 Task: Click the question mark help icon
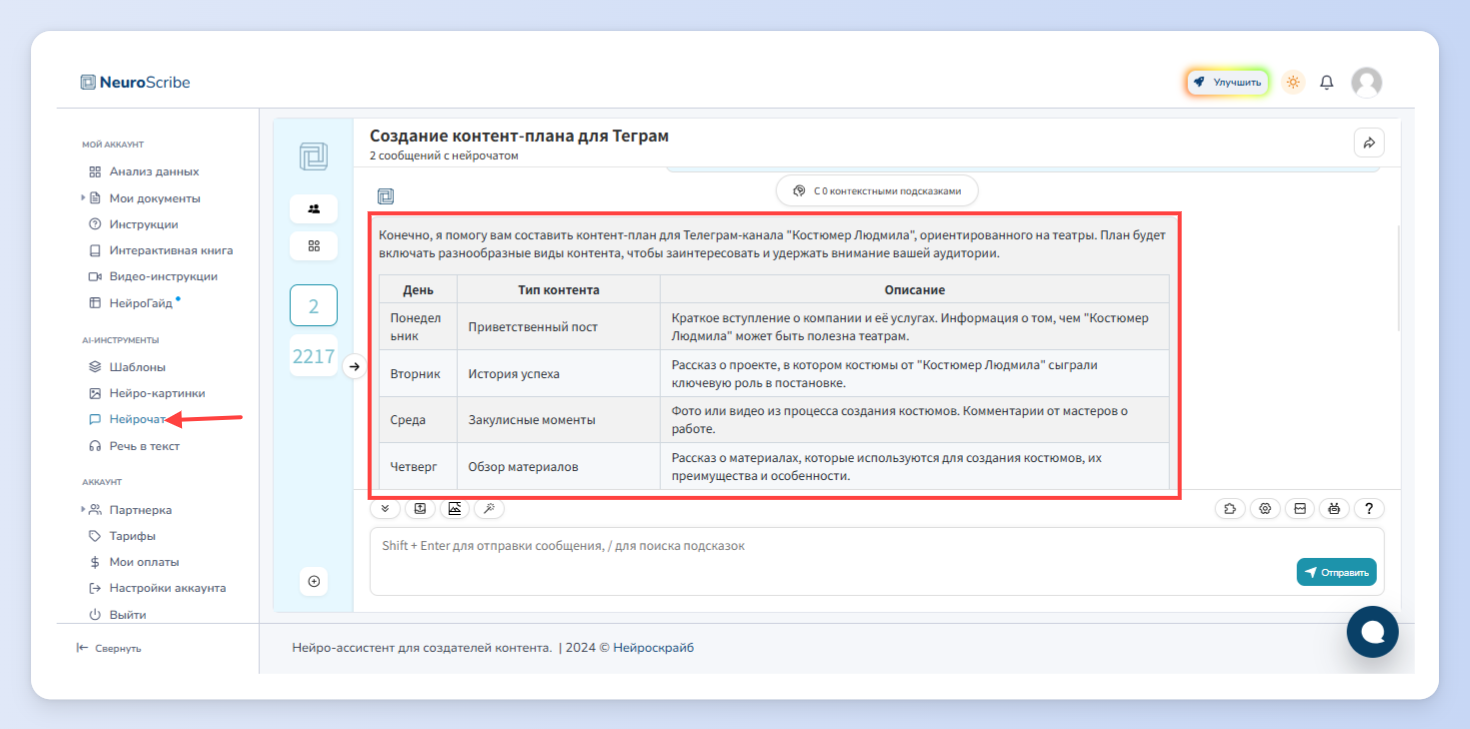click(x=1369, y=508)
